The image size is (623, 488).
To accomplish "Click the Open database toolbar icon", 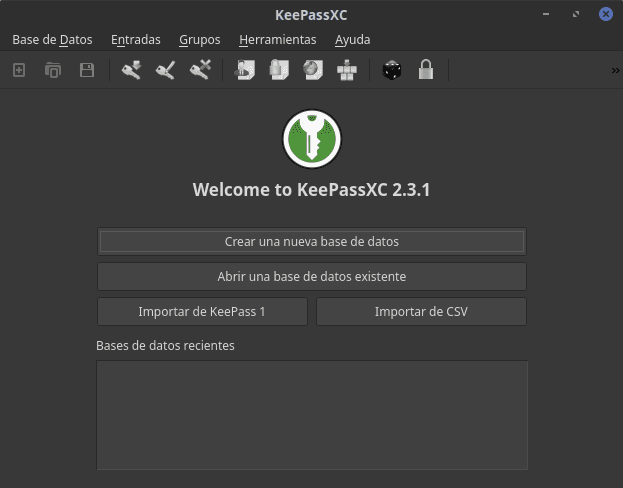I will pyautogui.click(x=53, y=70).
